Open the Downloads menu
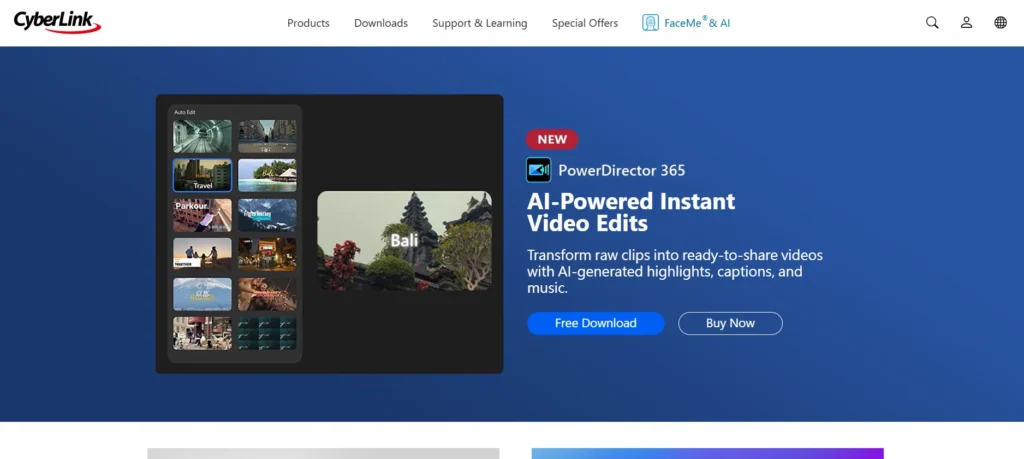The height and width of the screenshot is (459, 1024). (381, 23)
